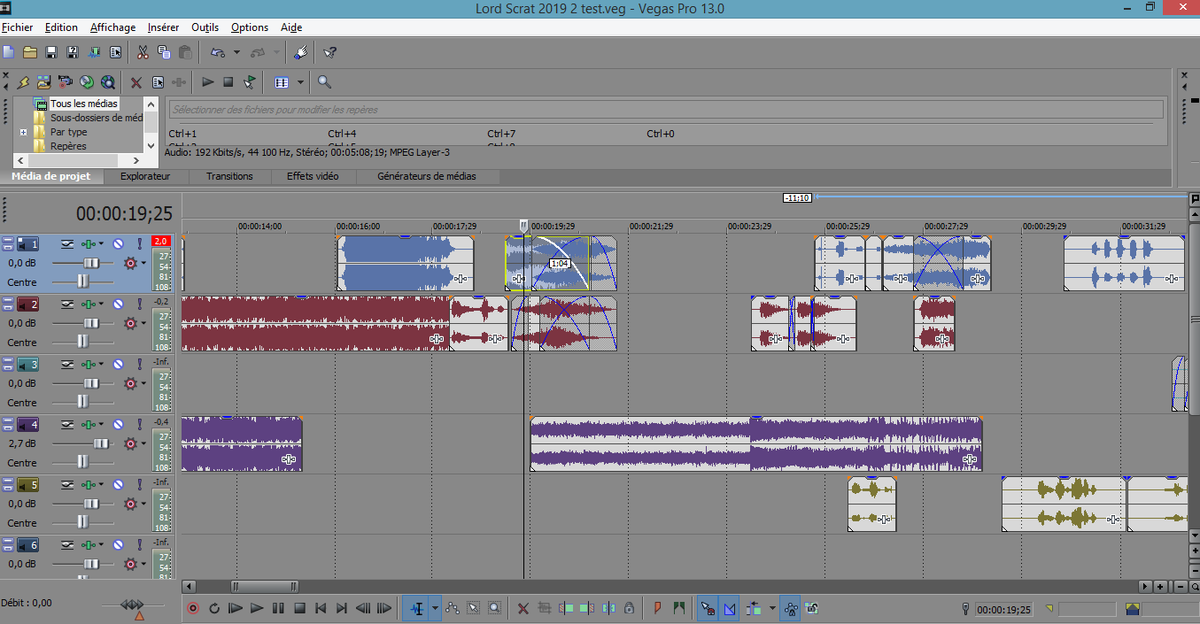1200x624 pixels.
Task: Open the Affichage menu
Action: (113, 27)
